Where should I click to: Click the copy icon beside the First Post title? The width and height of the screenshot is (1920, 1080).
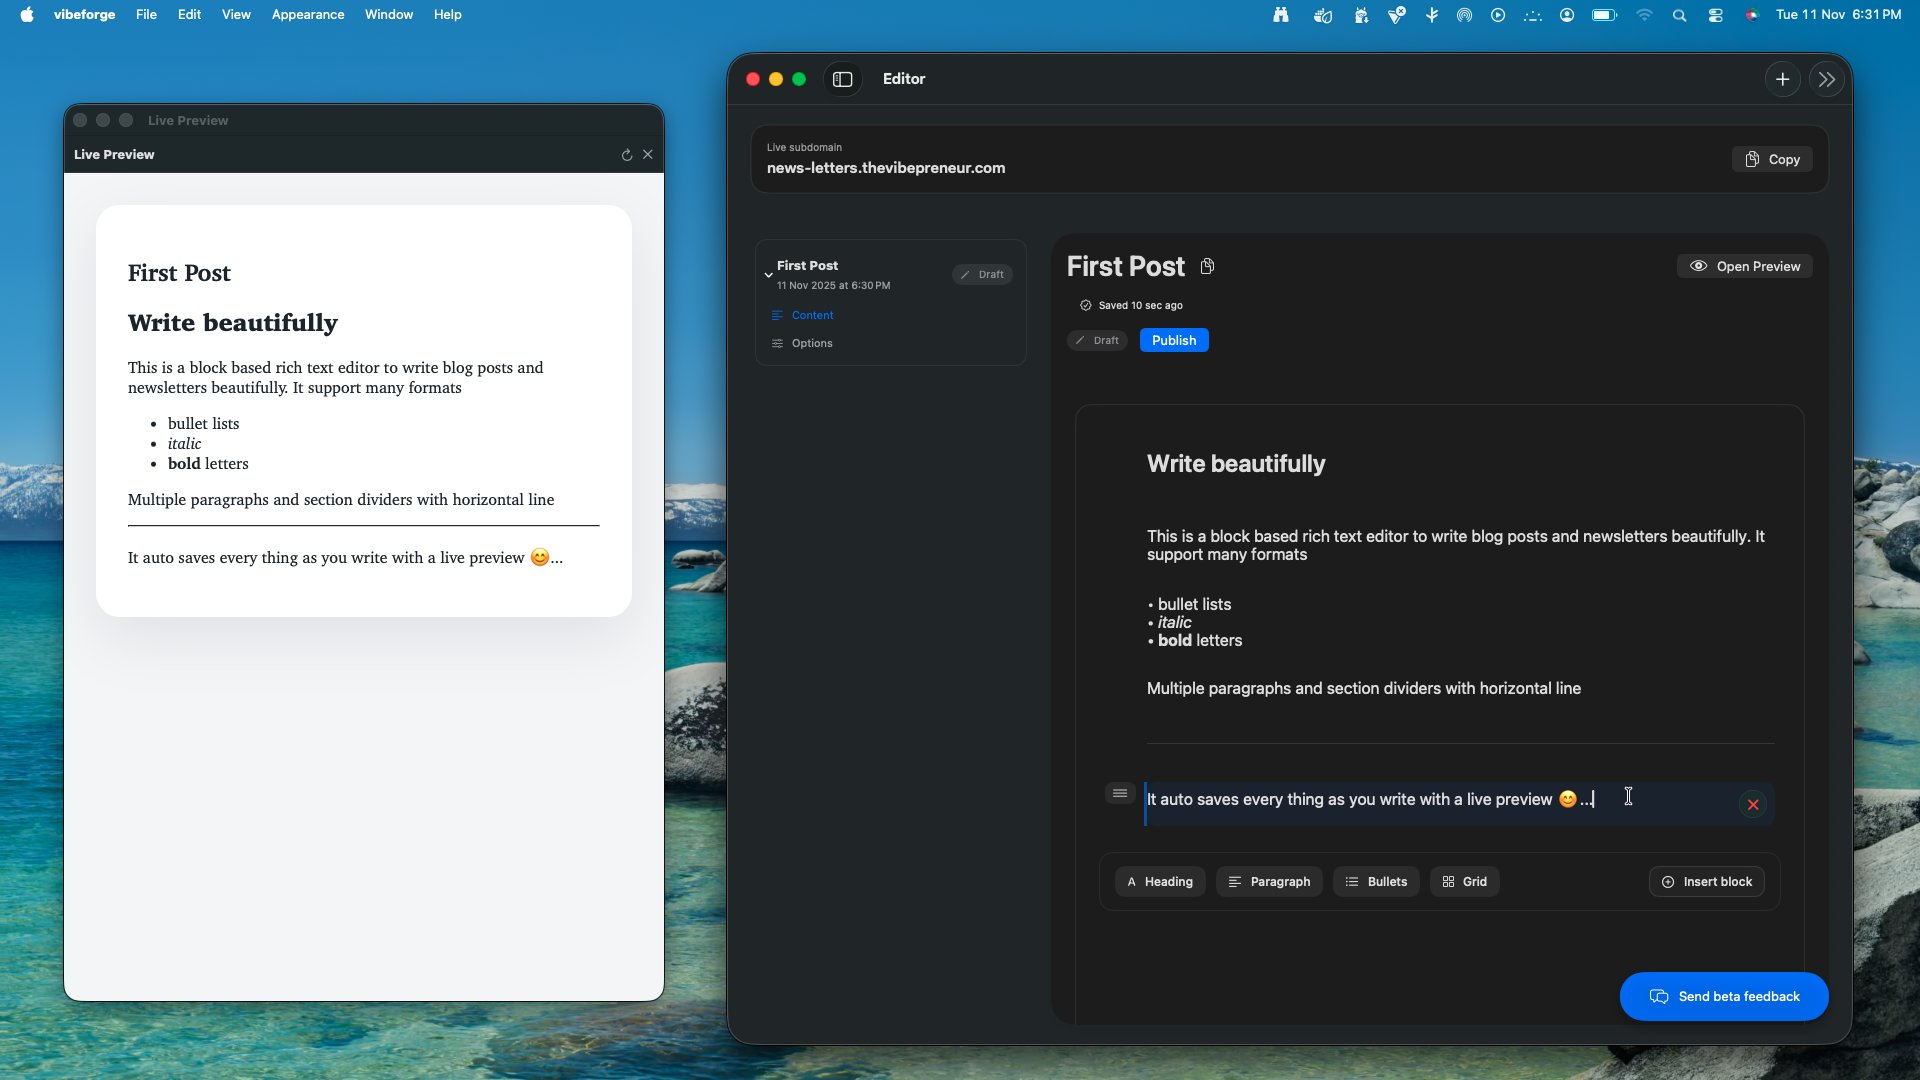1207,266
